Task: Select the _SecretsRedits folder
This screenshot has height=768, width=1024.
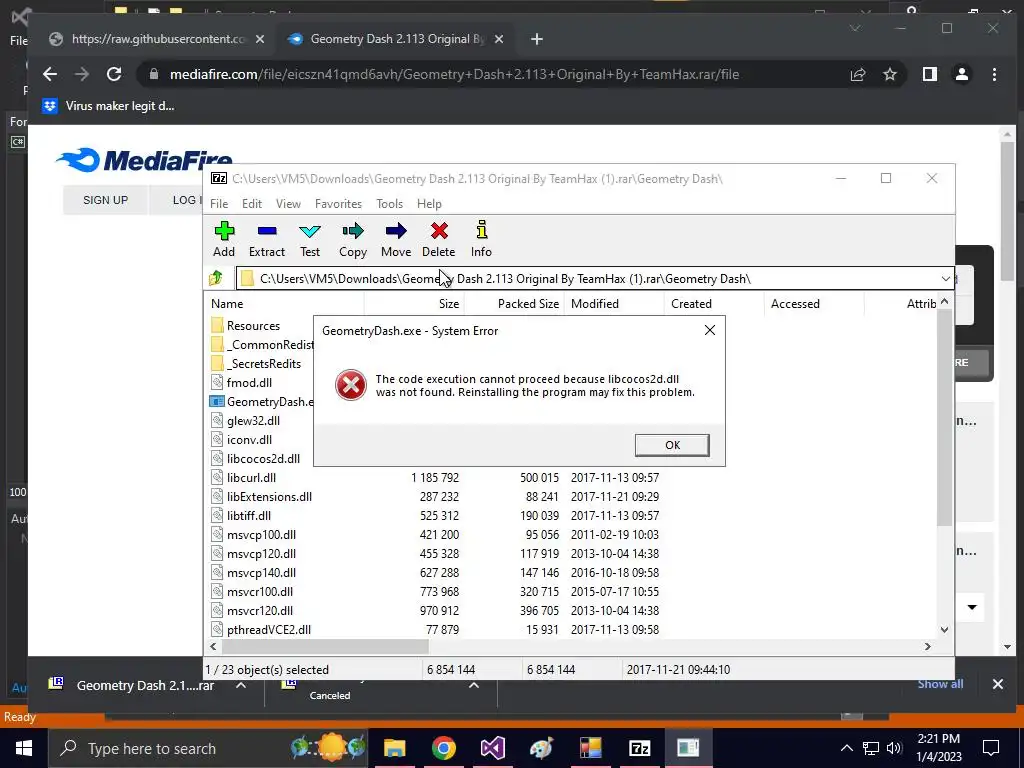Action: pos(256,363)
